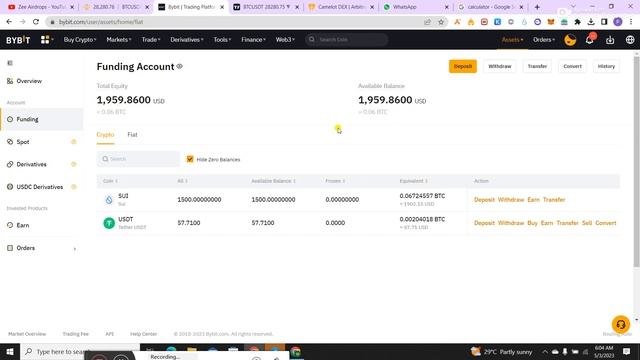
Task: Open the customer support headset button
Action: point(620,324)
